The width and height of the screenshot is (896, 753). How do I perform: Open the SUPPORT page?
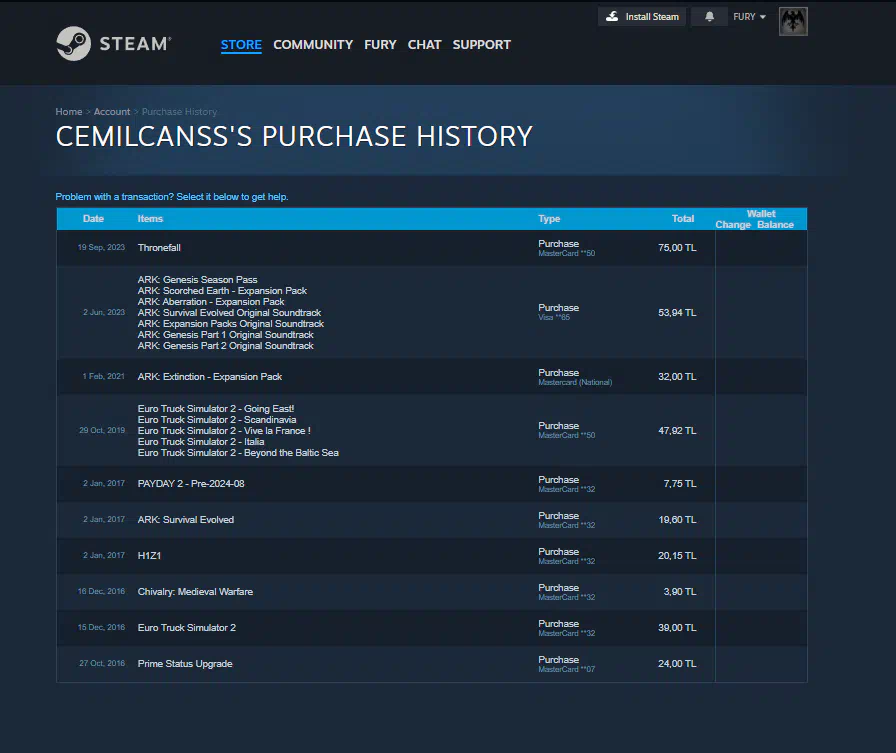pos(482,45)
